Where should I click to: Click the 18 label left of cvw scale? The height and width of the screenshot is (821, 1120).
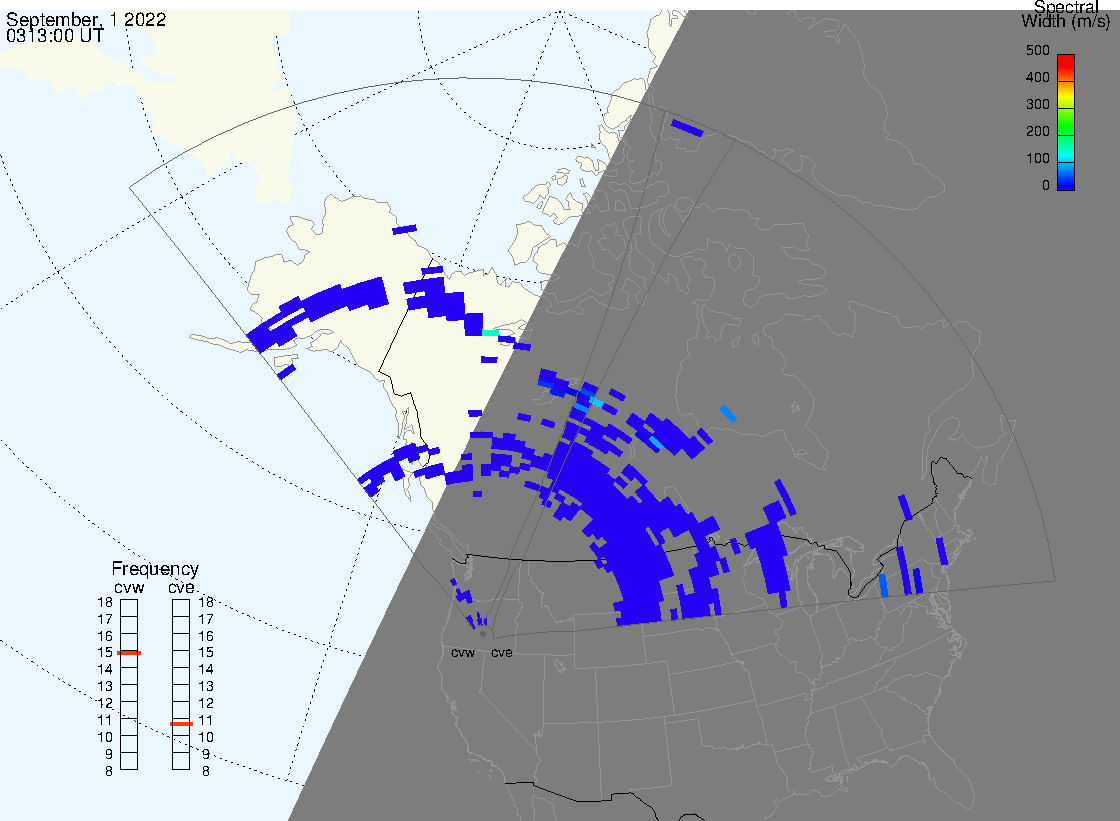[105, 602]
